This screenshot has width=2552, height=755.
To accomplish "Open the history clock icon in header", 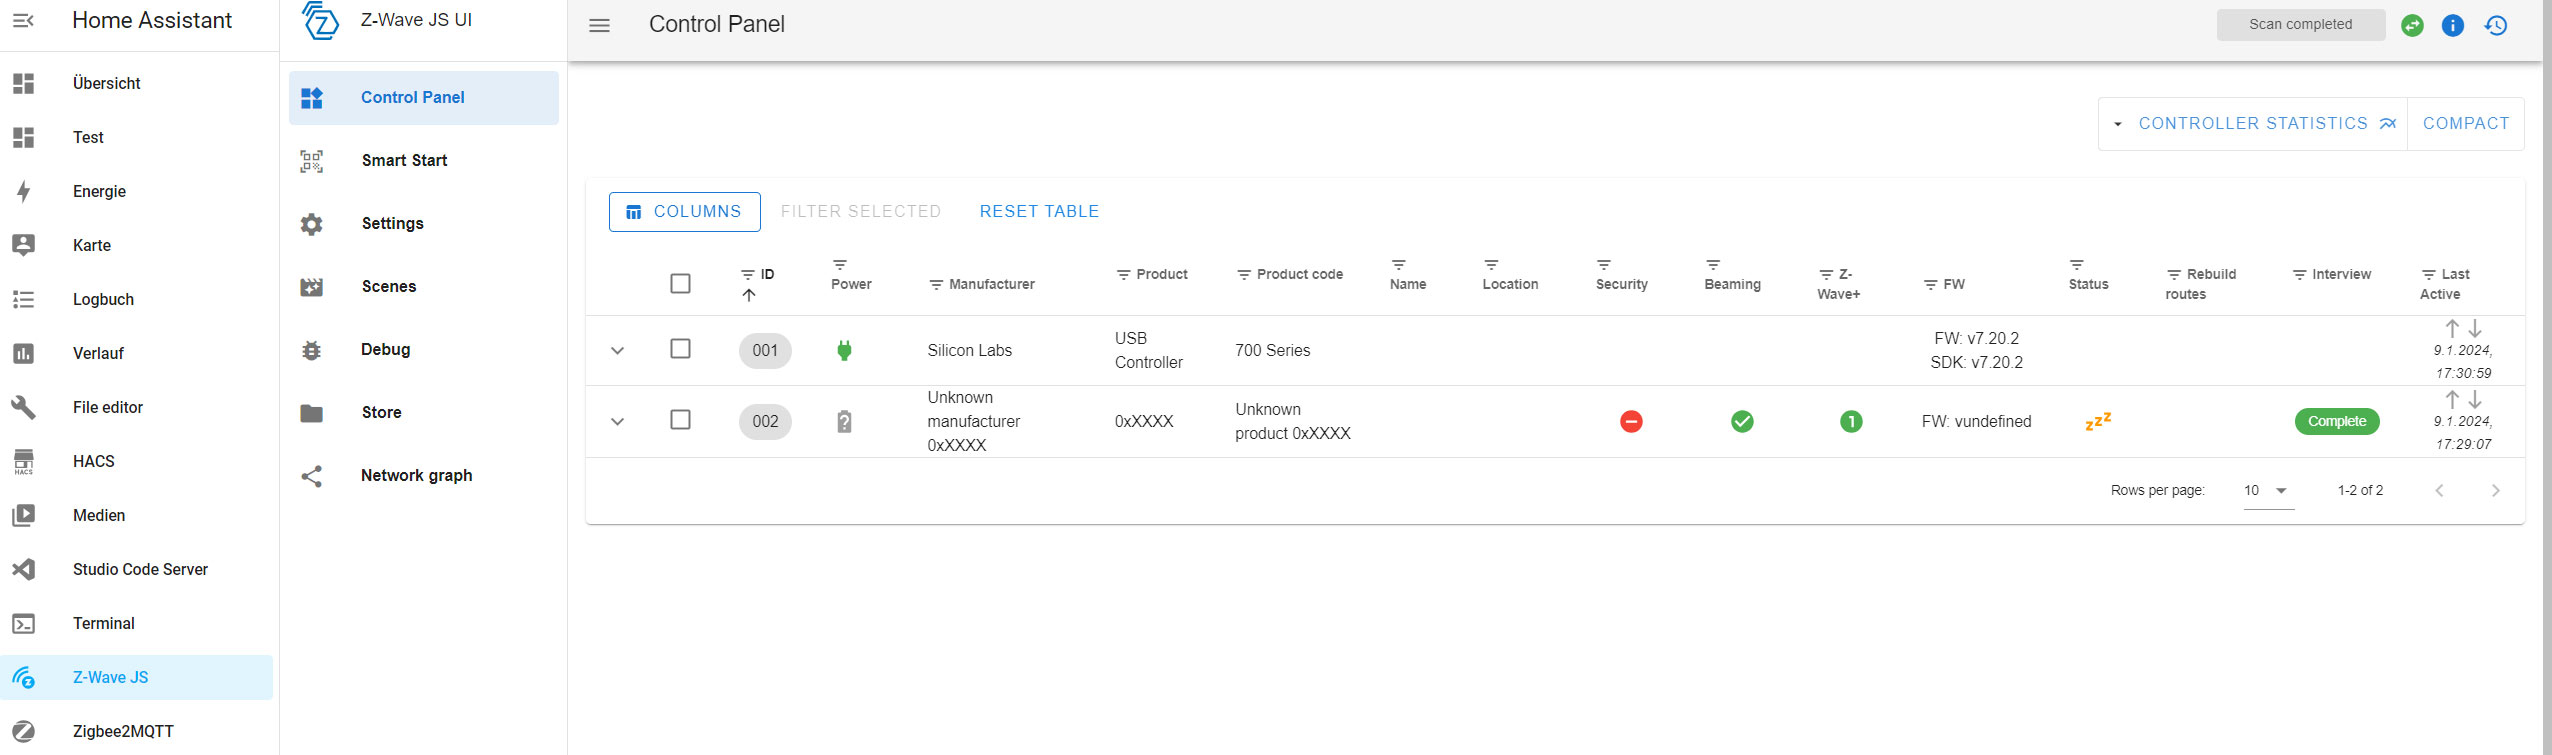I will [x=2496, y=25].
